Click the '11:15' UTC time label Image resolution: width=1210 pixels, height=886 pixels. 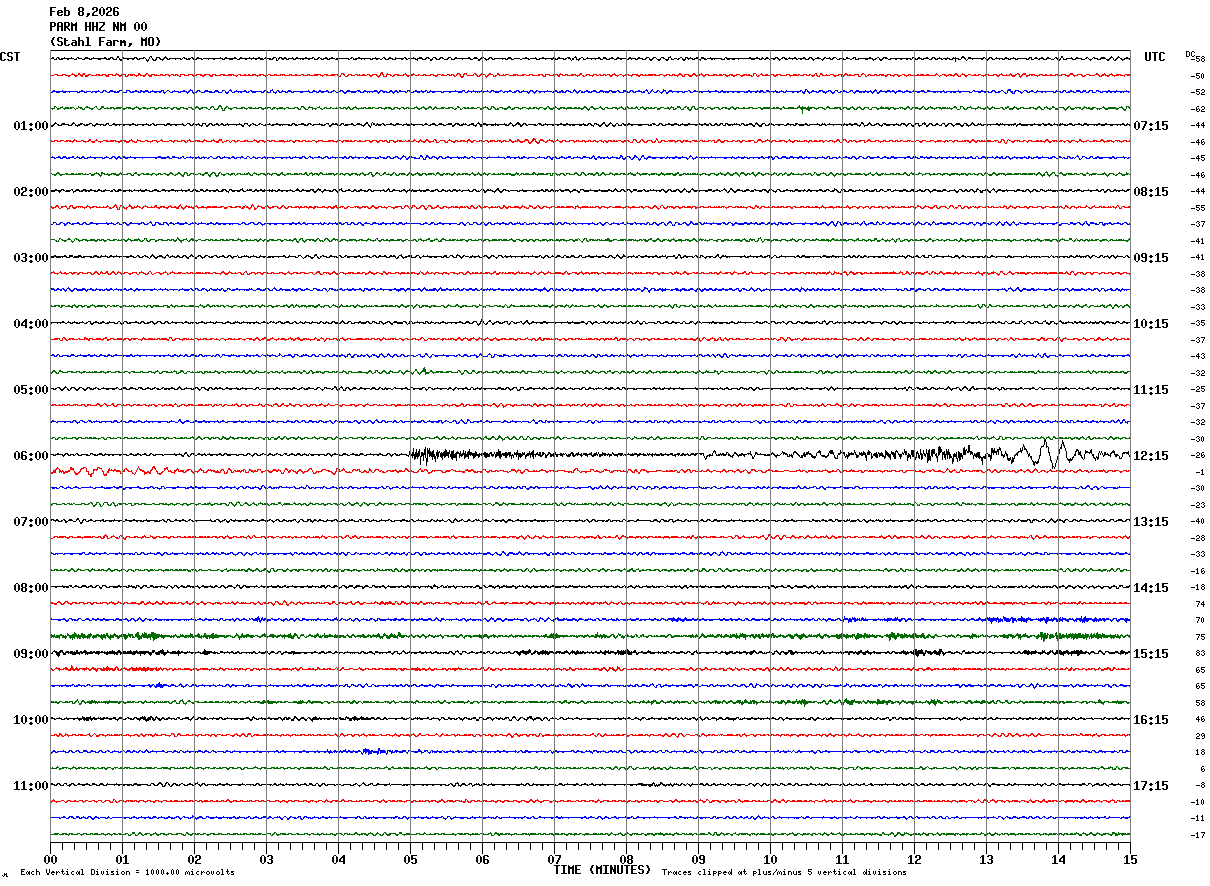(1151, 390)
